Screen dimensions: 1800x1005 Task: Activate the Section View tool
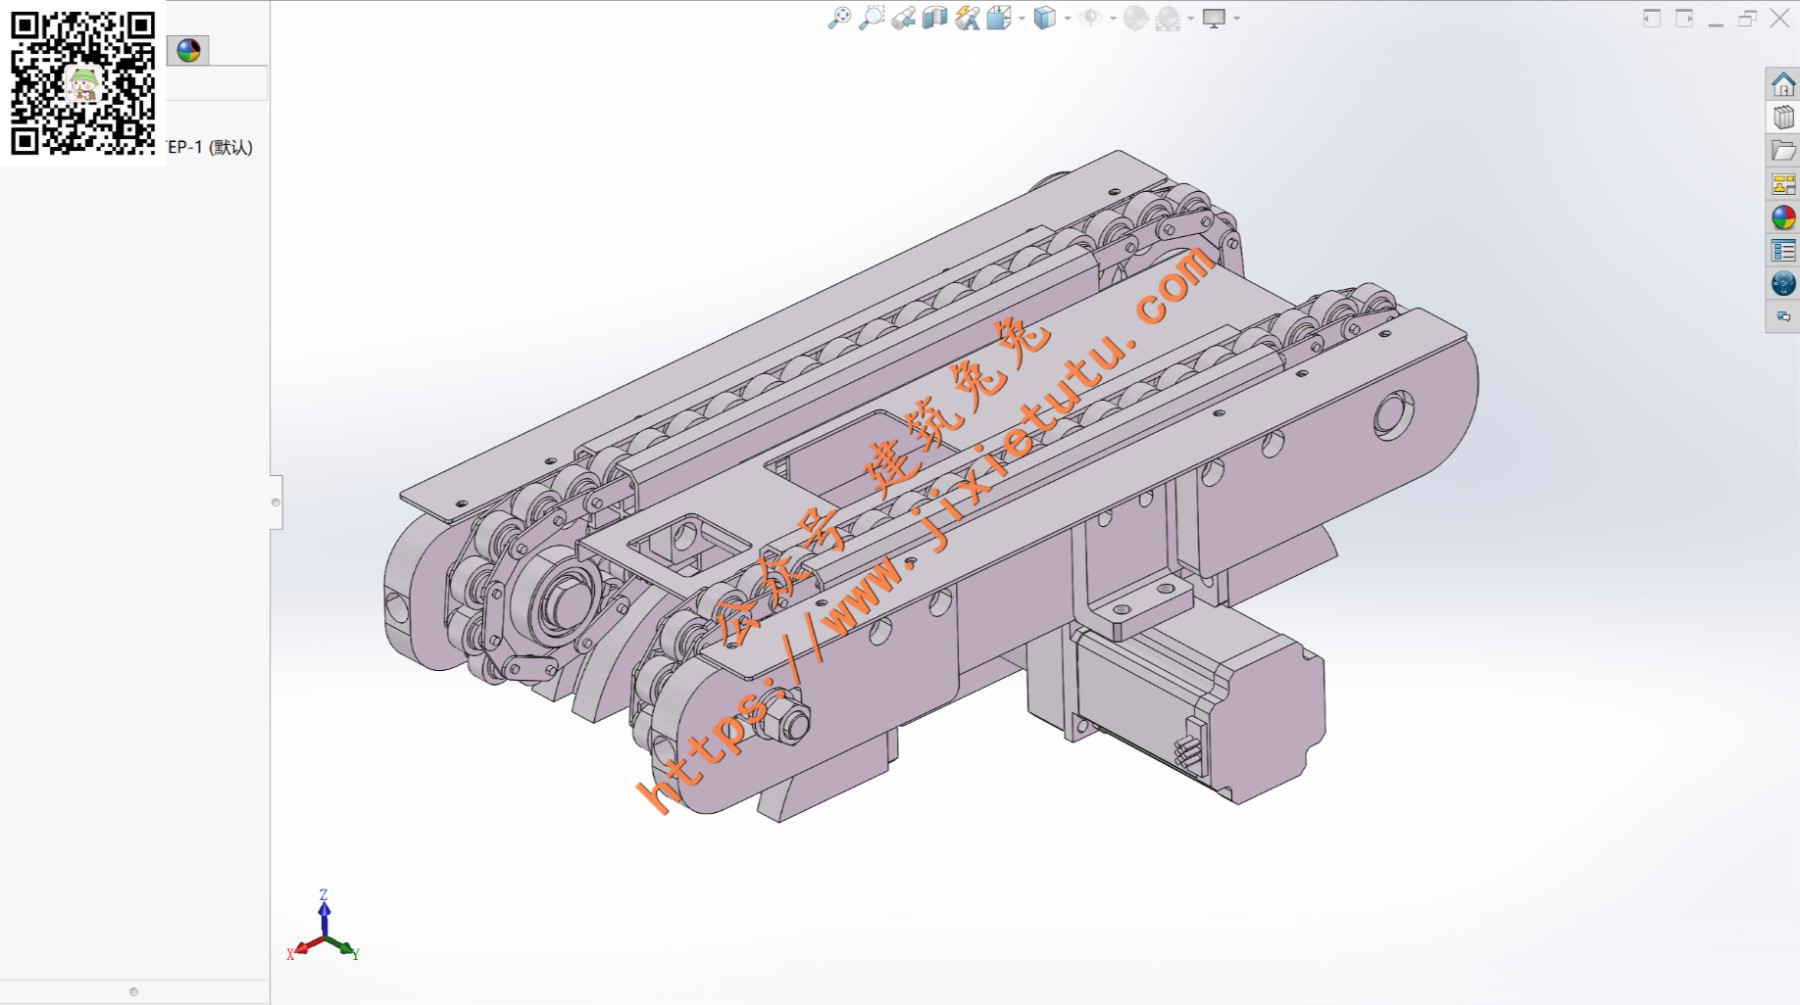pyautogui.click(x=934, y=18)
